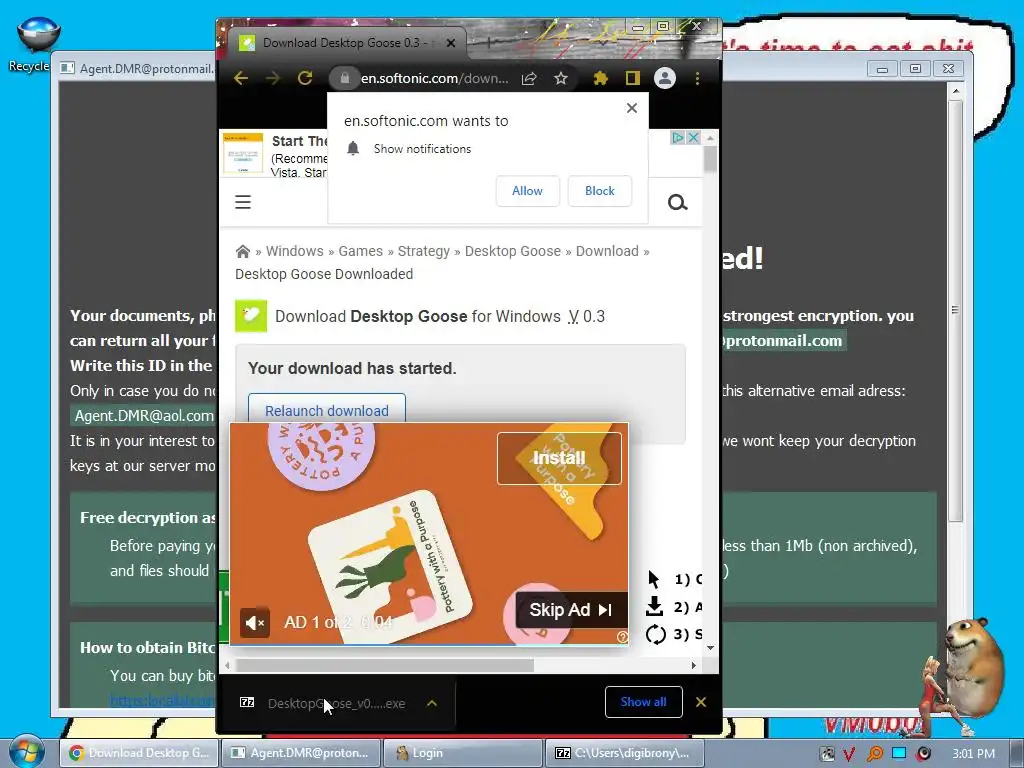Viewport: 1024px width, 768px height.
Task: Skip the video ad
Action: point(571,610)
